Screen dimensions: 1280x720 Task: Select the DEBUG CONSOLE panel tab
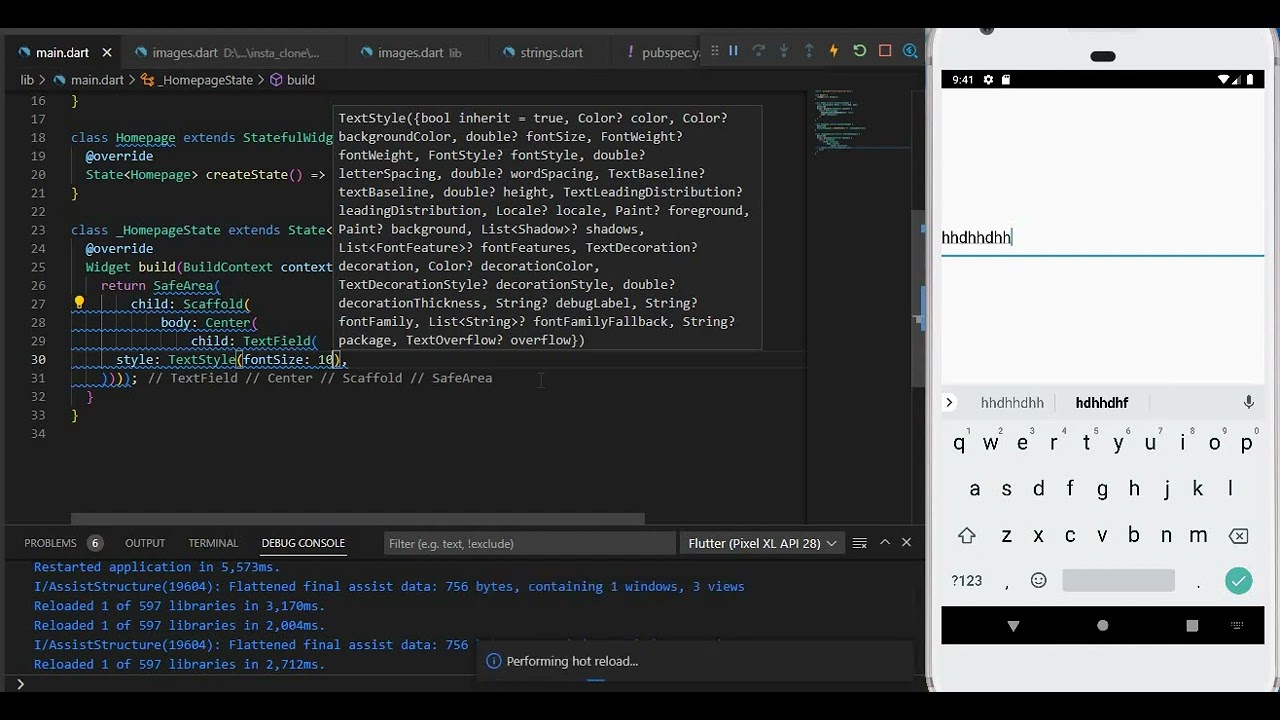pos(303,543)
